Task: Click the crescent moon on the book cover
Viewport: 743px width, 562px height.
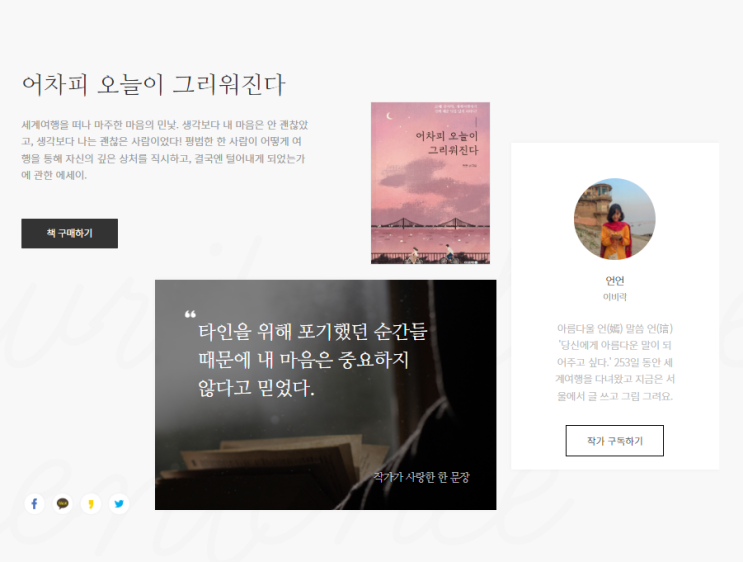Action: [390, 116]
